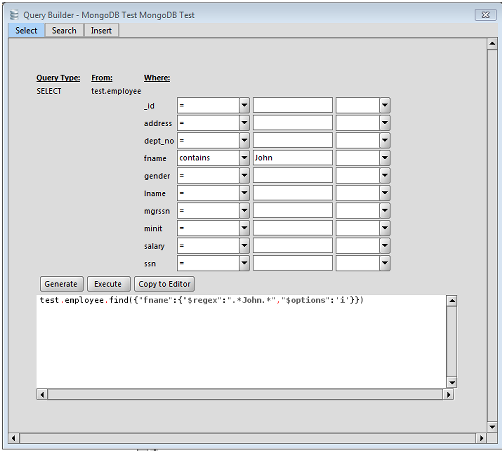Click the minit value input field
Viewport: 504px width, 453px height.
(x=293, y=228)
